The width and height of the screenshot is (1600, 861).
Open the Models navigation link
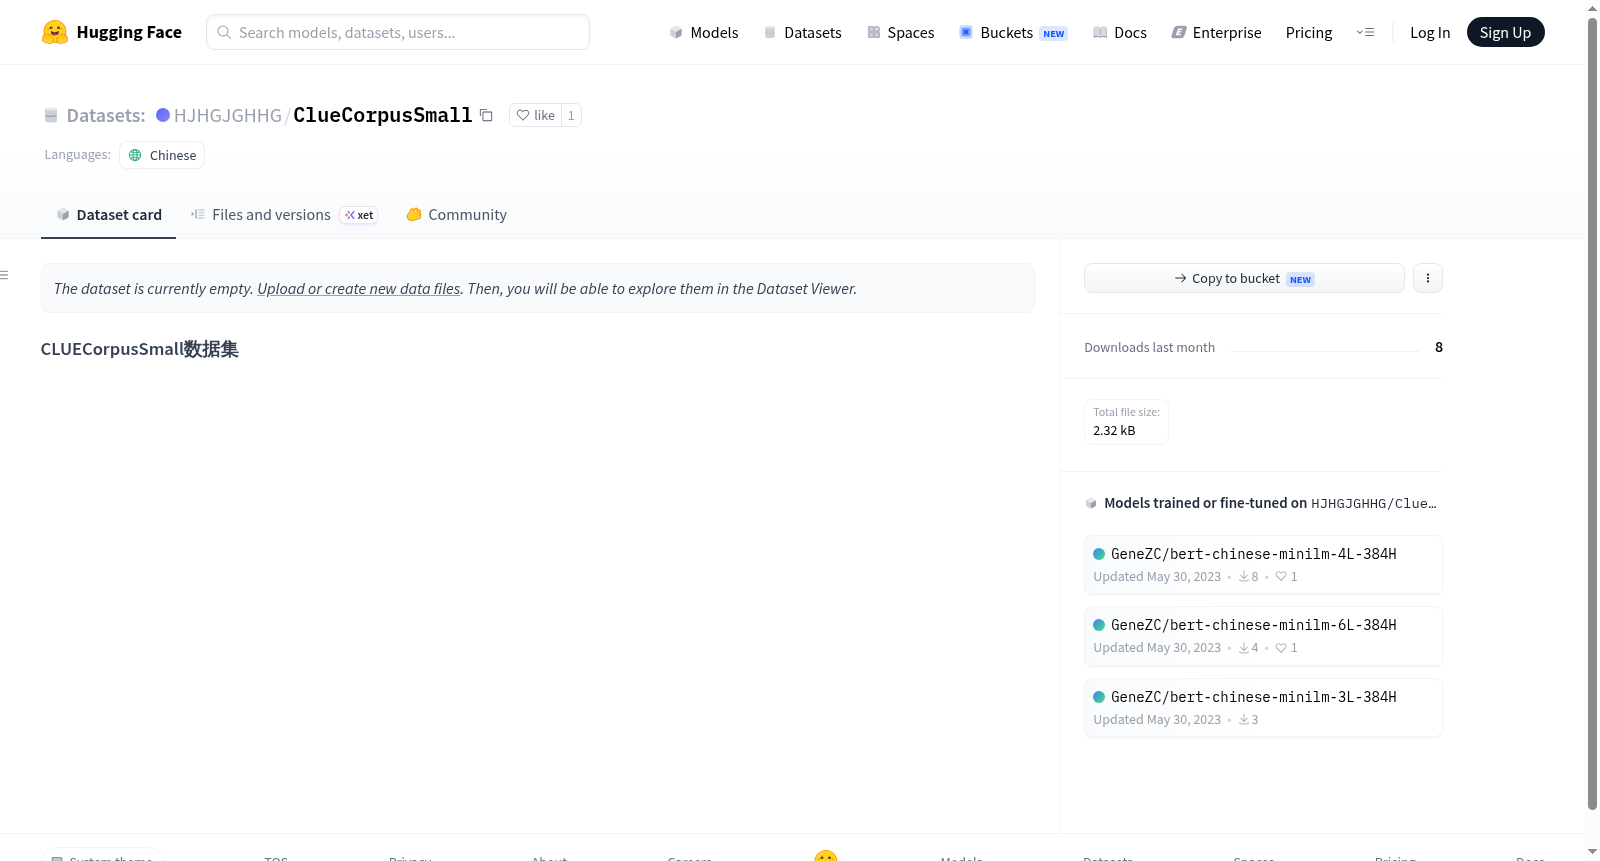(x=704, y=32)
